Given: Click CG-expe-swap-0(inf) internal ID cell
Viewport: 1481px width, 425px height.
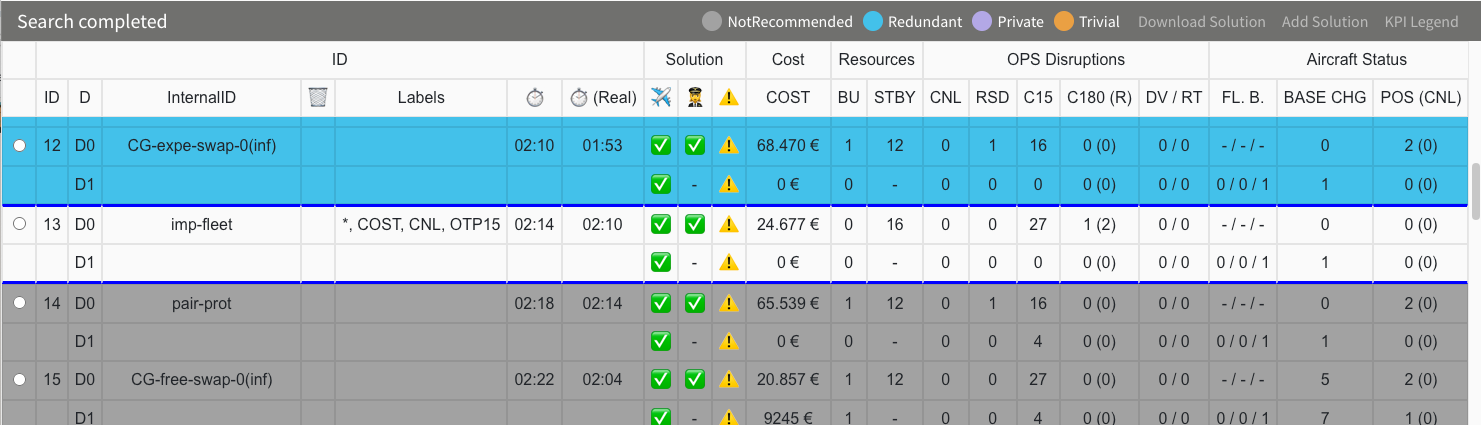Looking at the screenshot, I should (x=202, y=146).
